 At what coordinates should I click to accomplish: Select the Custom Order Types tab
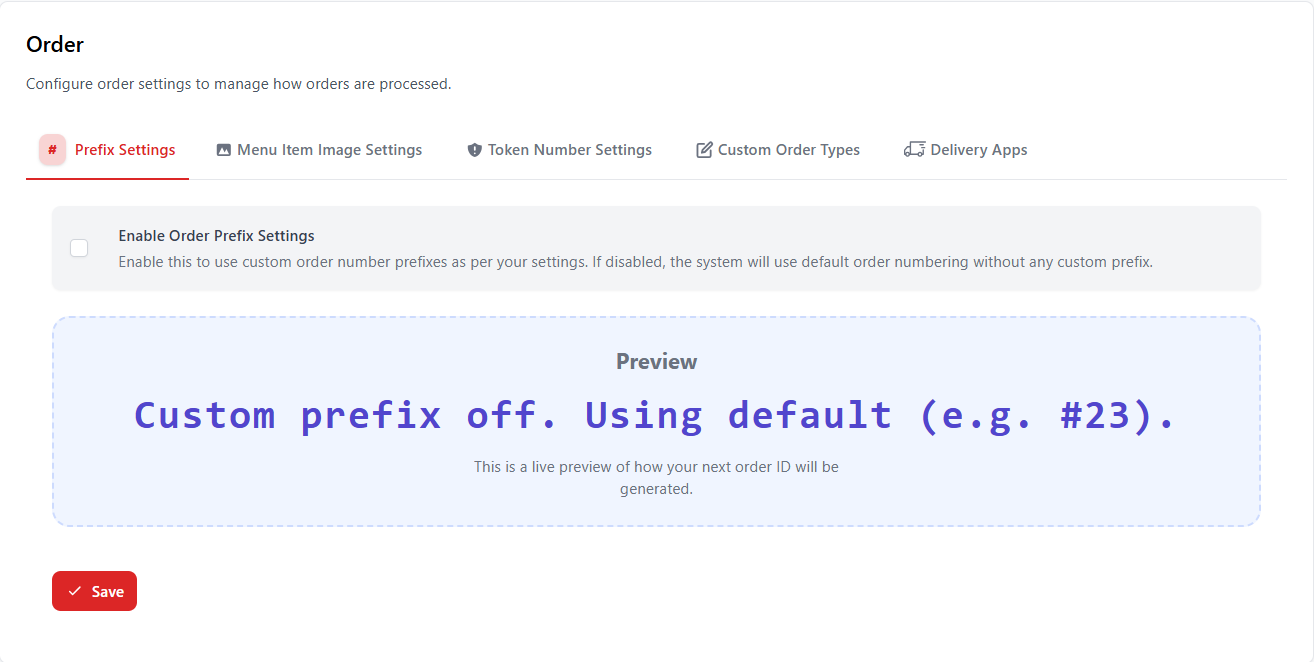(788, 150)
